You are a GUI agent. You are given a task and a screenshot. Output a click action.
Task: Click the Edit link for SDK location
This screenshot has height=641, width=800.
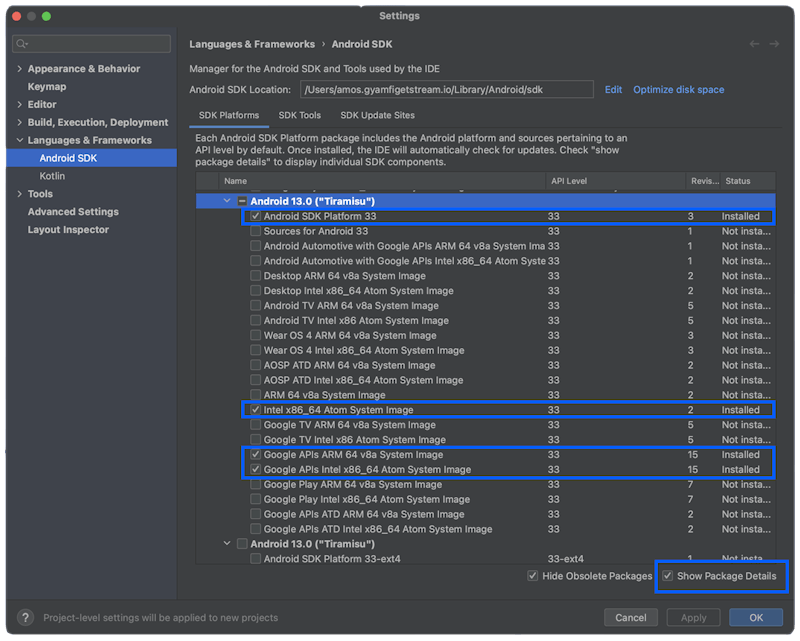[x=613, y=90]
